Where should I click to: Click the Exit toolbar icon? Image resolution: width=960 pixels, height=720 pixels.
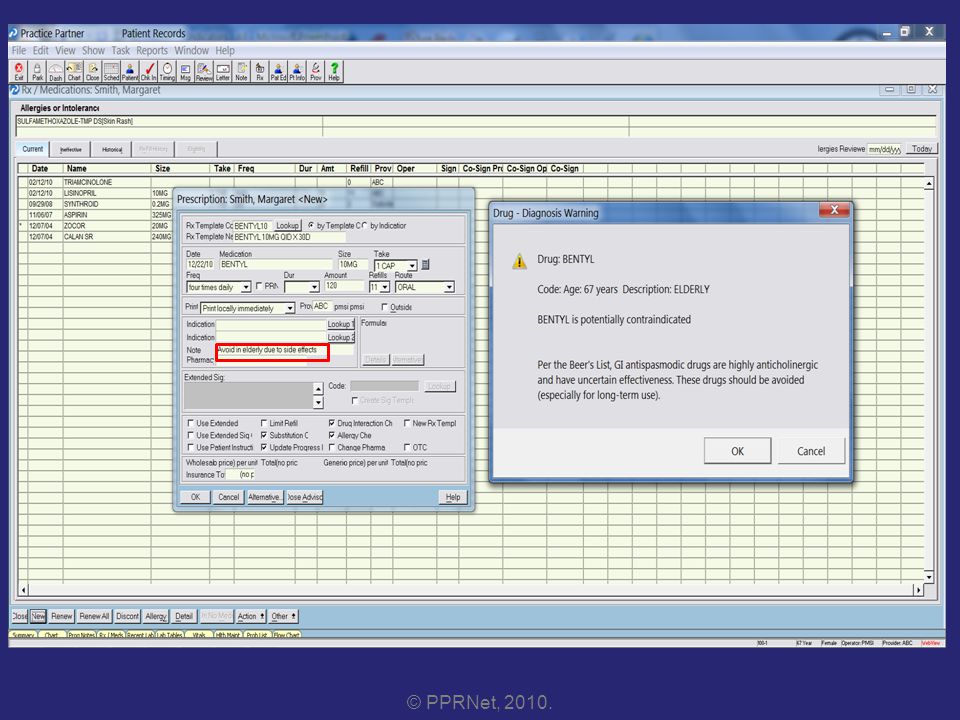point(19,71)
